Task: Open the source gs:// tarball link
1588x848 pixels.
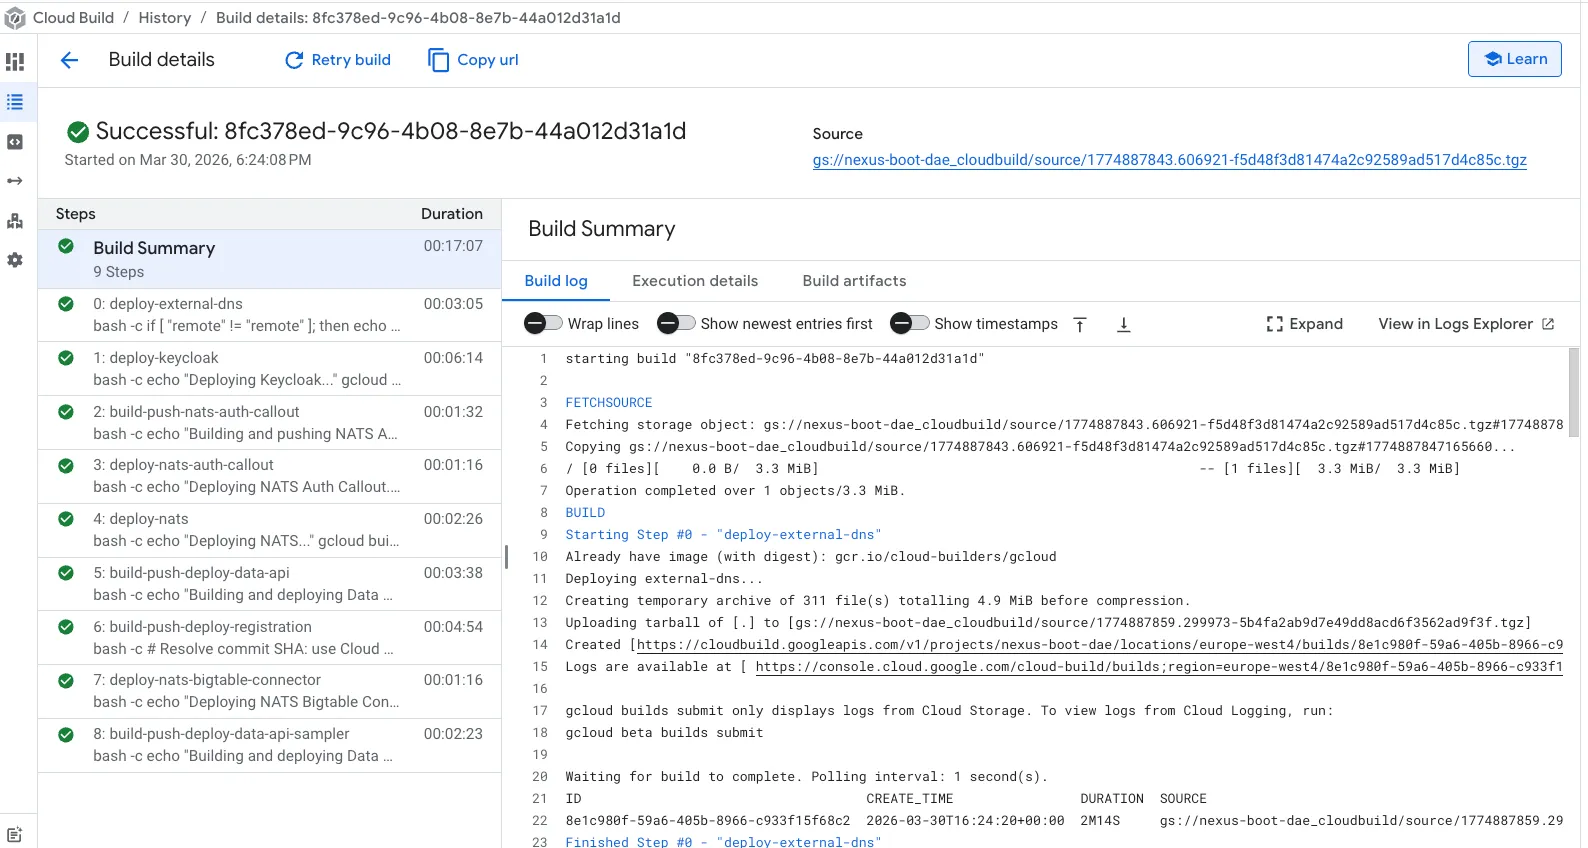Action: click(x=1169, y=160)
